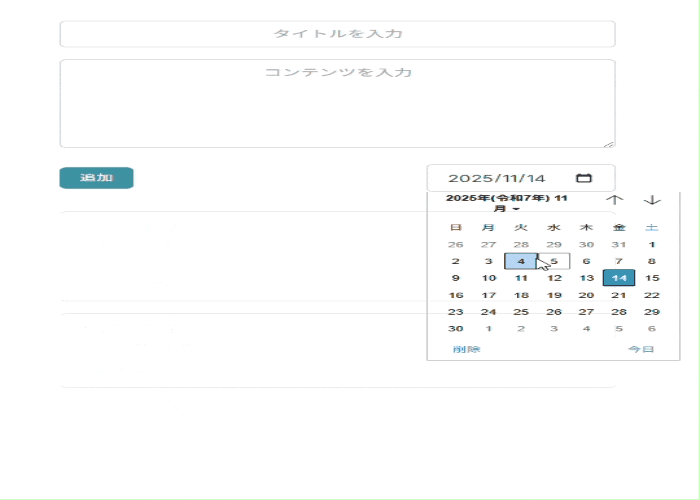700x500 pixels.
Task: Select November 5 in the calendar
Action: pyautogui.click(x=554, y=261)
